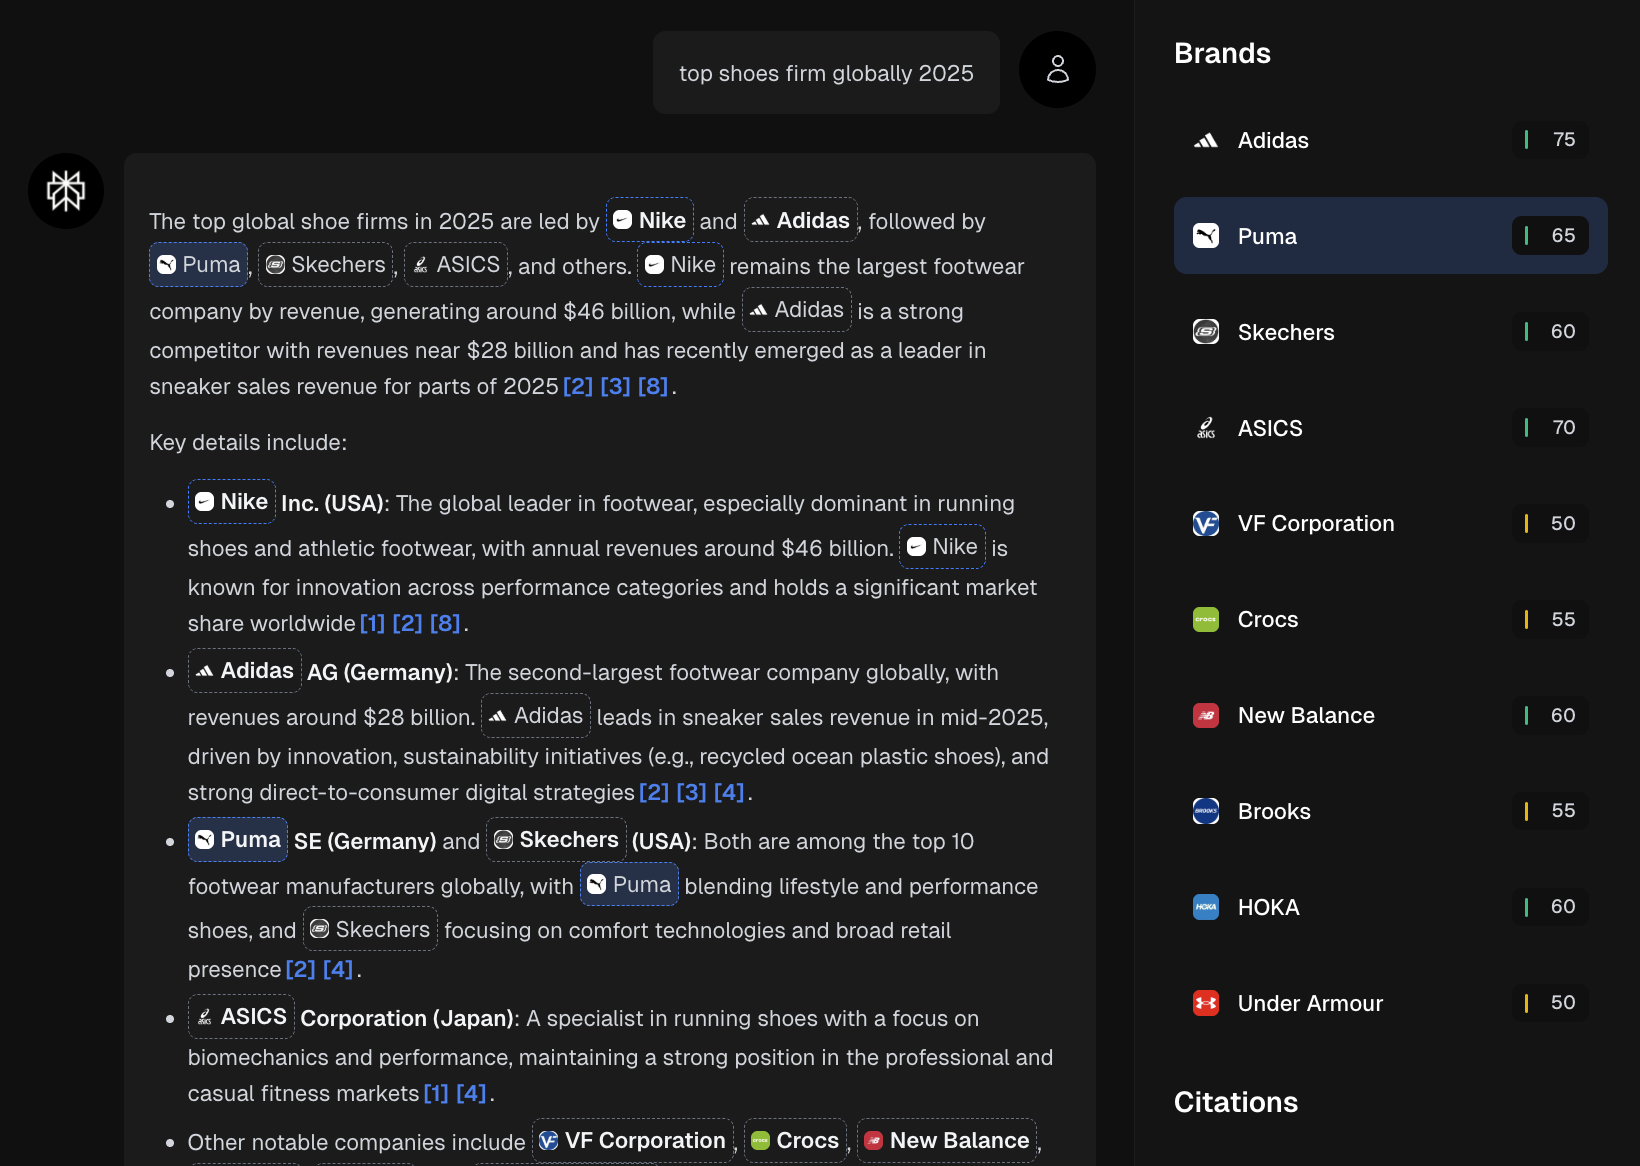
Task: Open citation [1] in the Nike bullet point
Action: point(372,623)
